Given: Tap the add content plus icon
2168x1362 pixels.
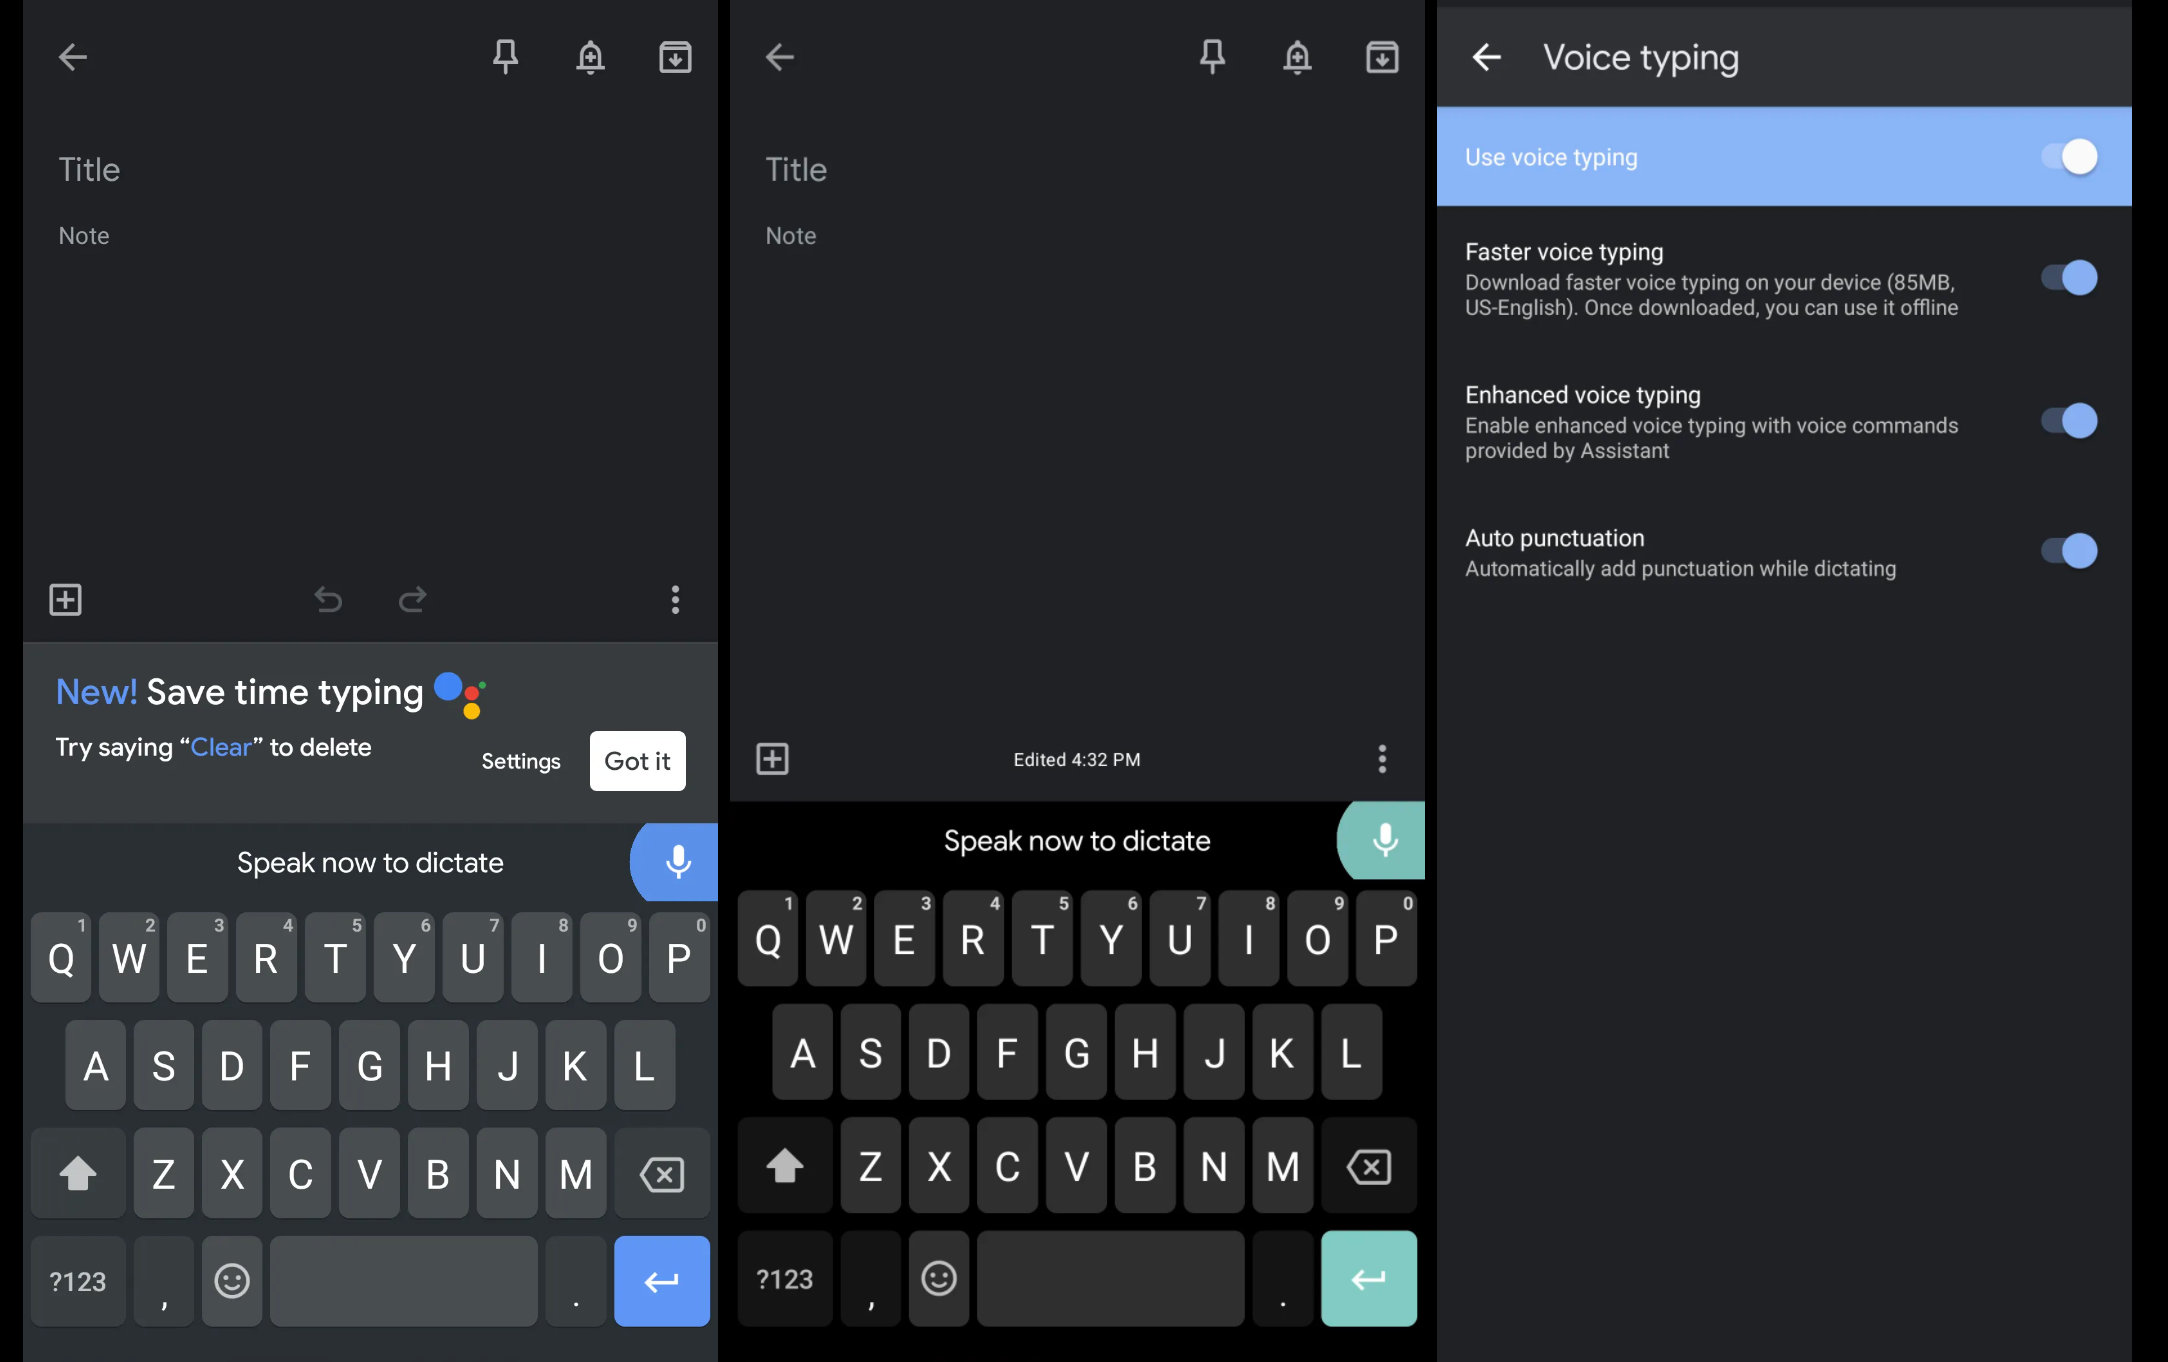Looking at the screenshot, I should (x=66, y=599).
